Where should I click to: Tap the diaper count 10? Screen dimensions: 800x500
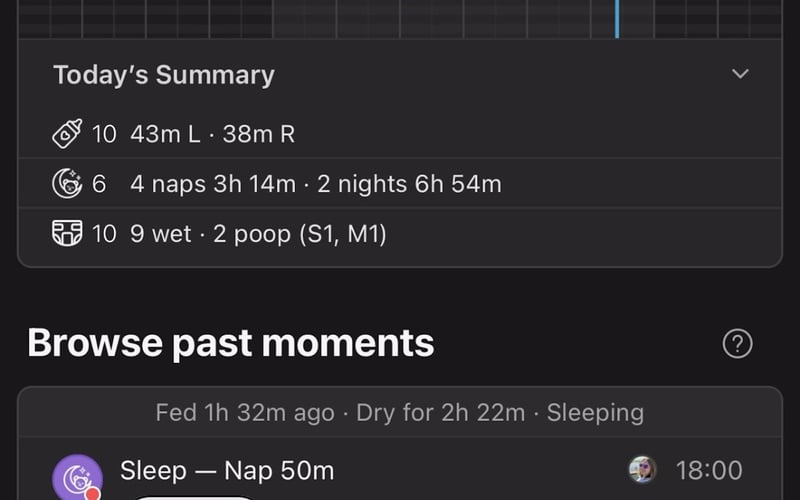104,234
